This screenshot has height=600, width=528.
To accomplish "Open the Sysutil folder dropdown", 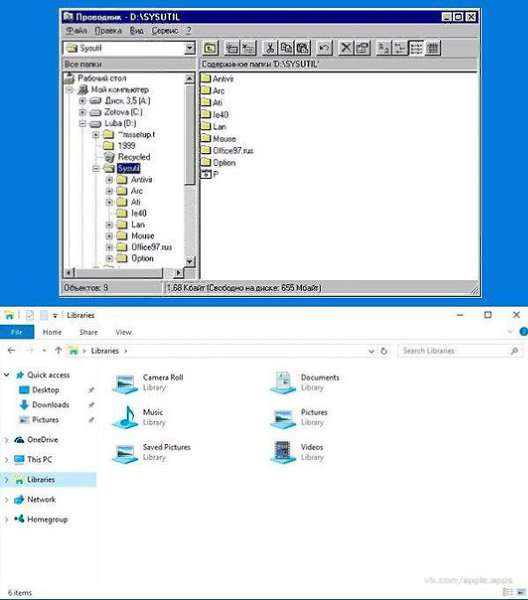I will point(189,48).
